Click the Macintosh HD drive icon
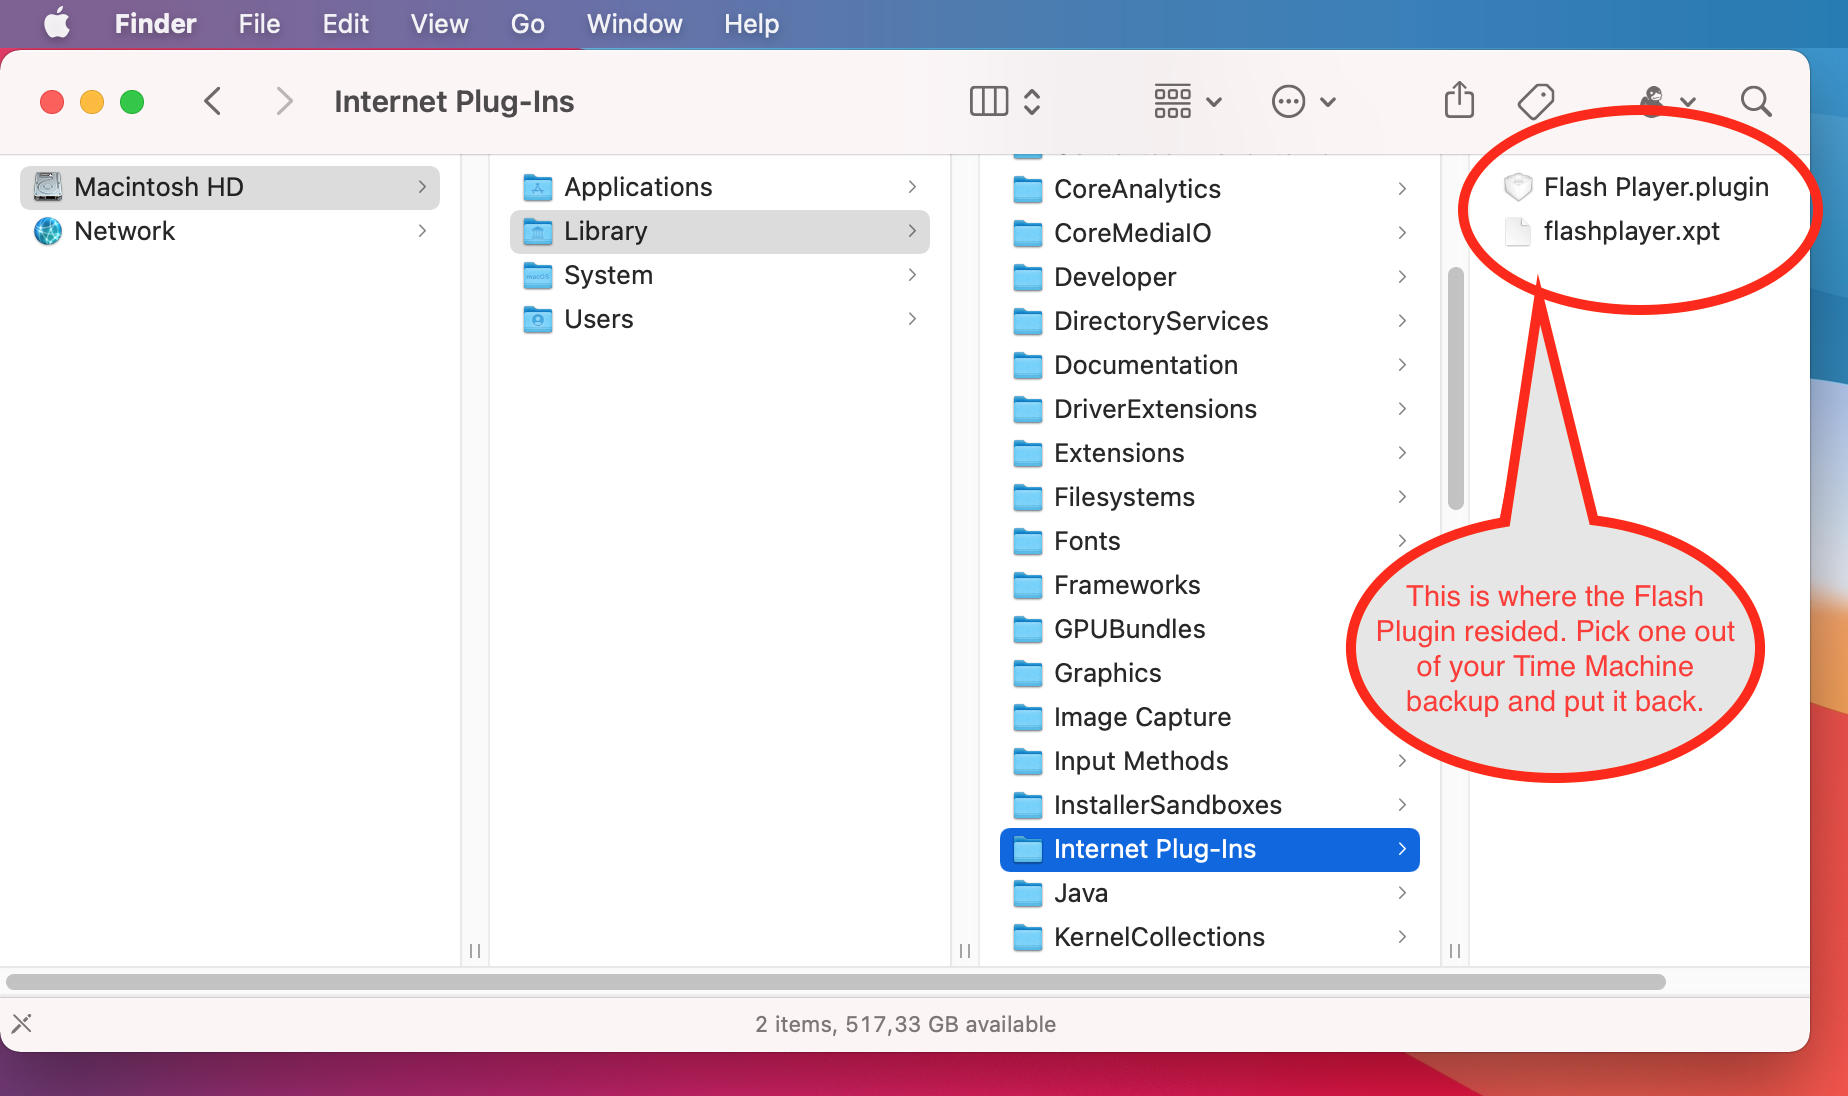 (47, 187)
